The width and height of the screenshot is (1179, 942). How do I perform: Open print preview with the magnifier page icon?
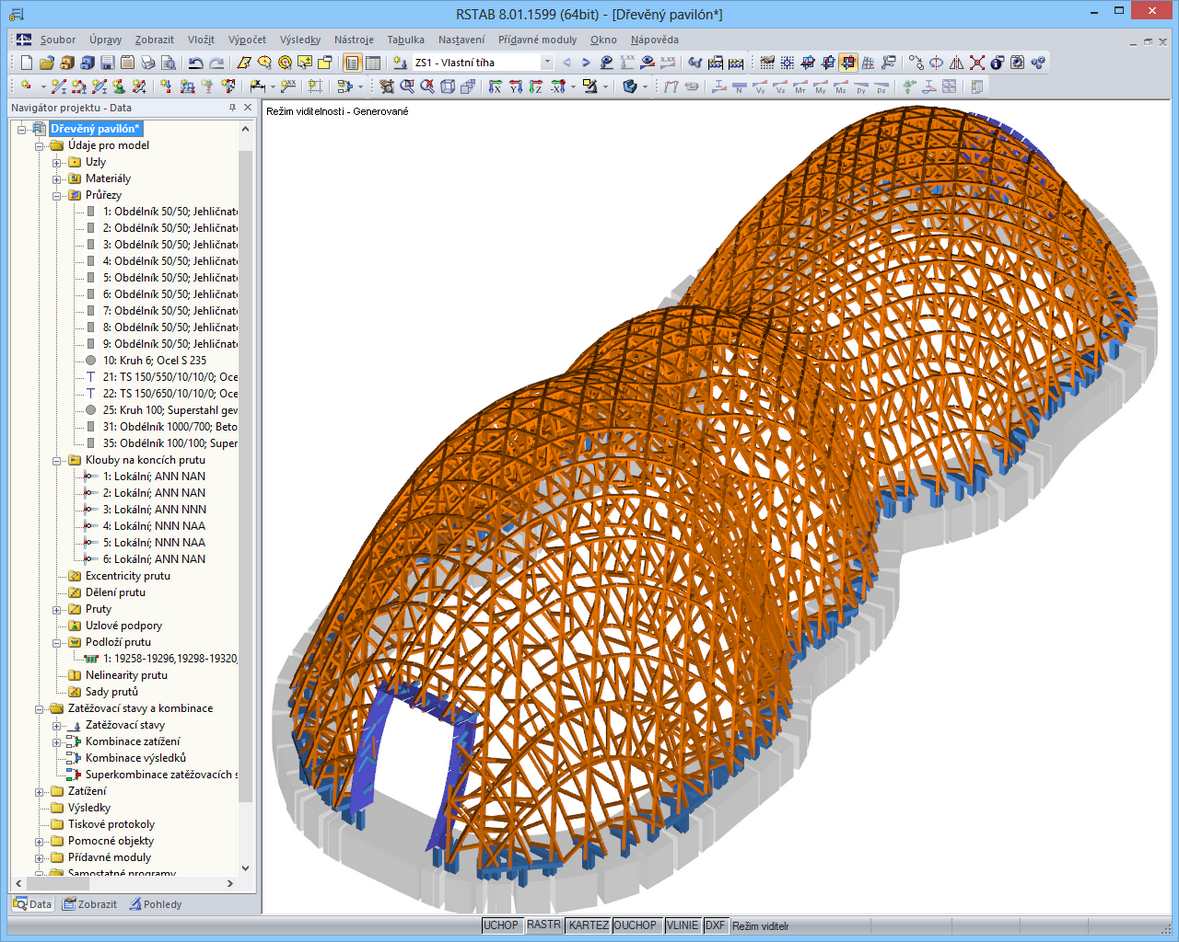tap(168, 62)
